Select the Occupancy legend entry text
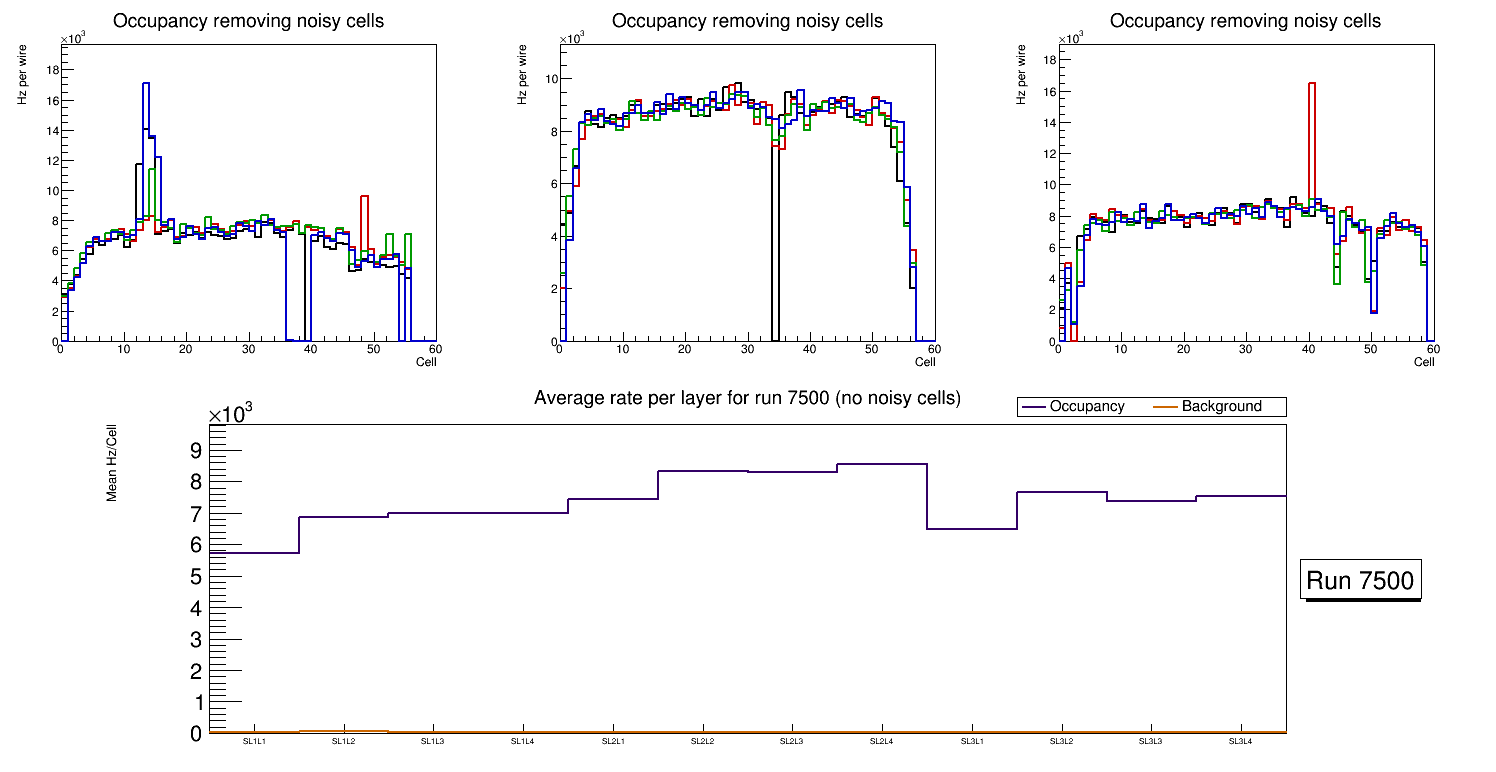 pyautogui.click(x=1087, y=406)
